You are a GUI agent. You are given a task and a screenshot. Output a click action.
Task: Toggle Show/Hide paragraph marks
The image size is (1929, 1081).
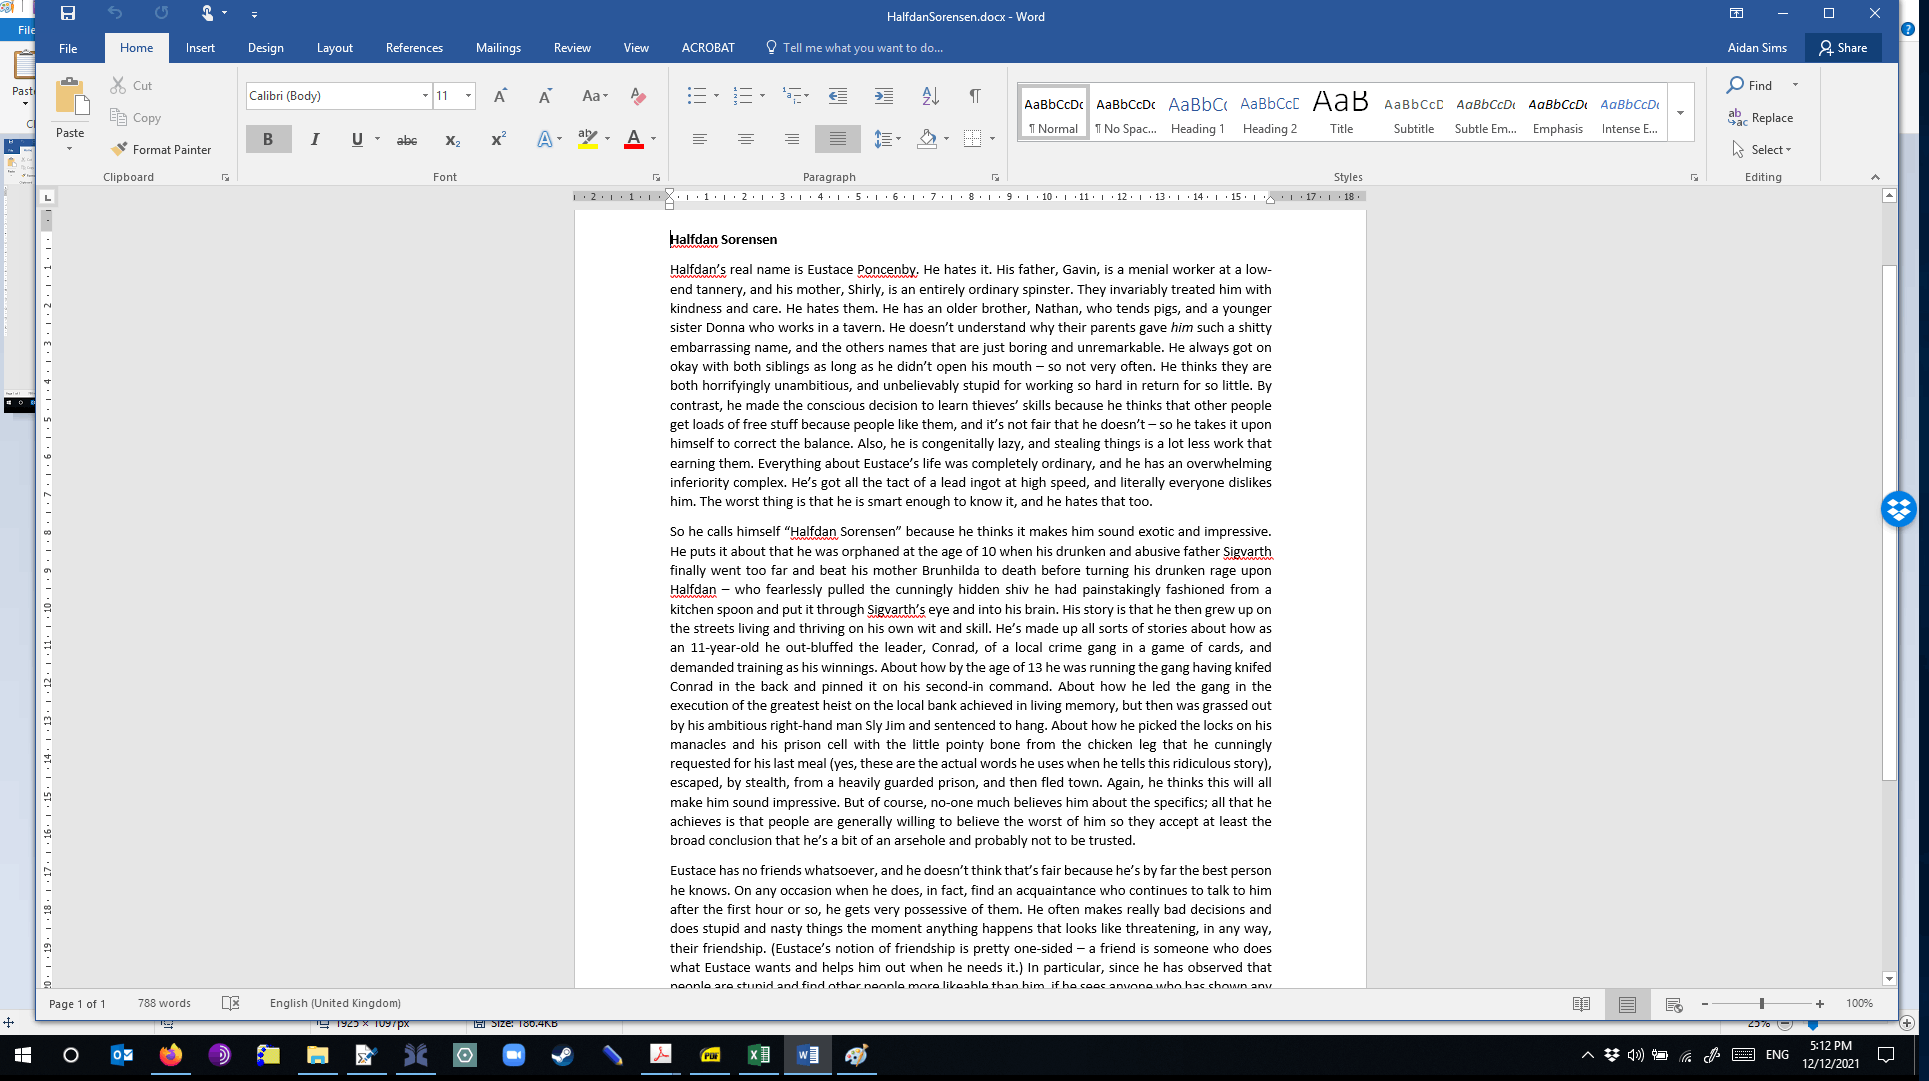(x=975, y=96)
